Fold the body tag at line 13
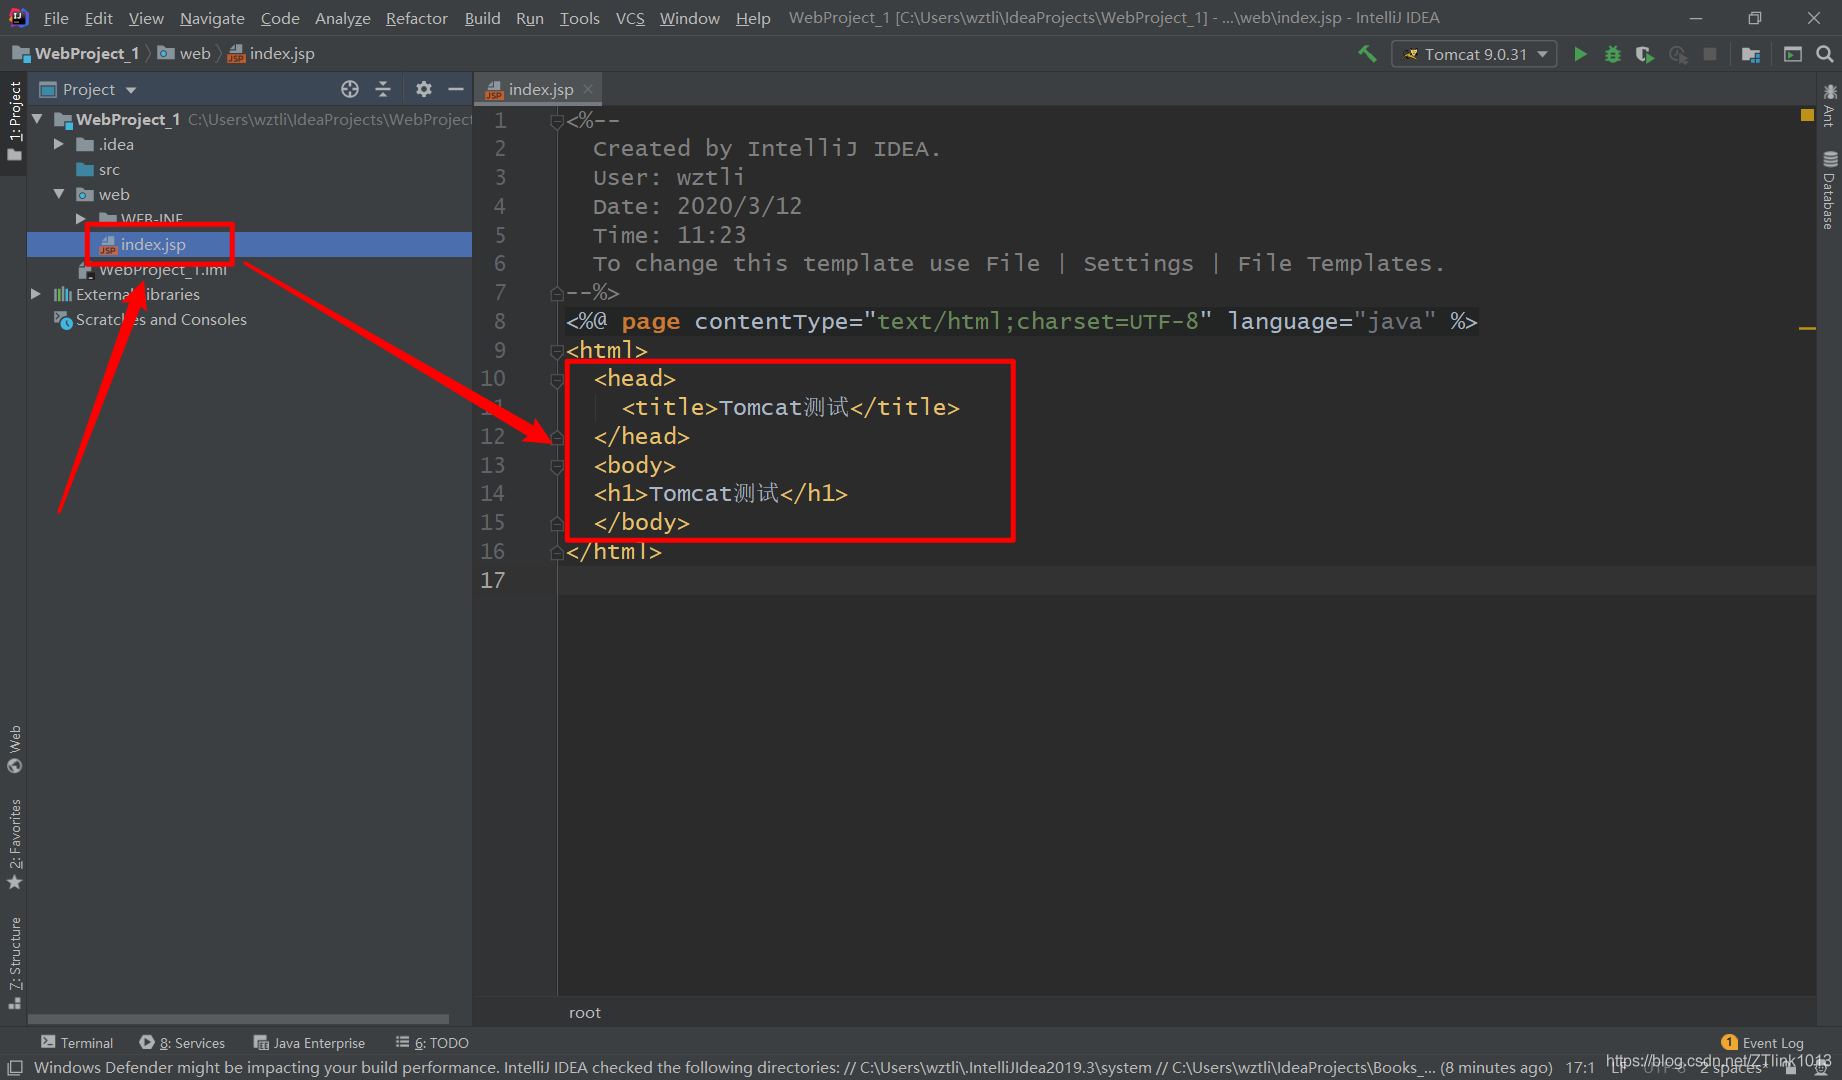This screenshot has height=1080, width=1842. pos(557,466)
